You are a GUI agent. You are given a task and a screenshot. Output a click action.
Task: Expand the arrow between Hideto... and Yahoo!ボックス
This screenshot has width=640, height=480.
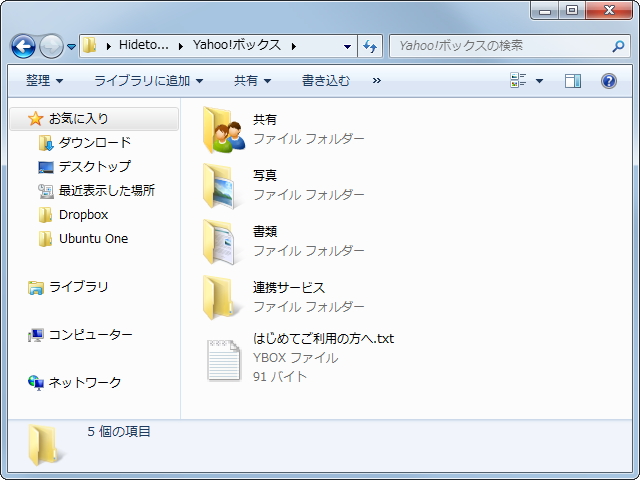(181, 46)
